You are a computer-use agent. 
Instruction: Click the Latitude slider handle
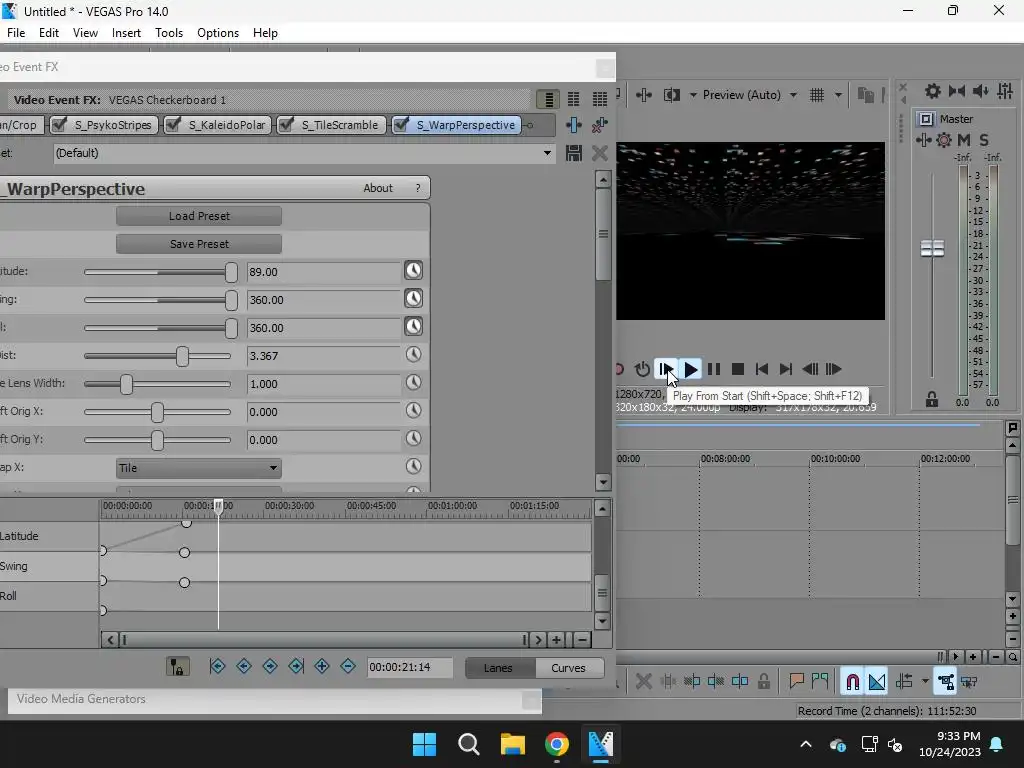pos(231,272)
